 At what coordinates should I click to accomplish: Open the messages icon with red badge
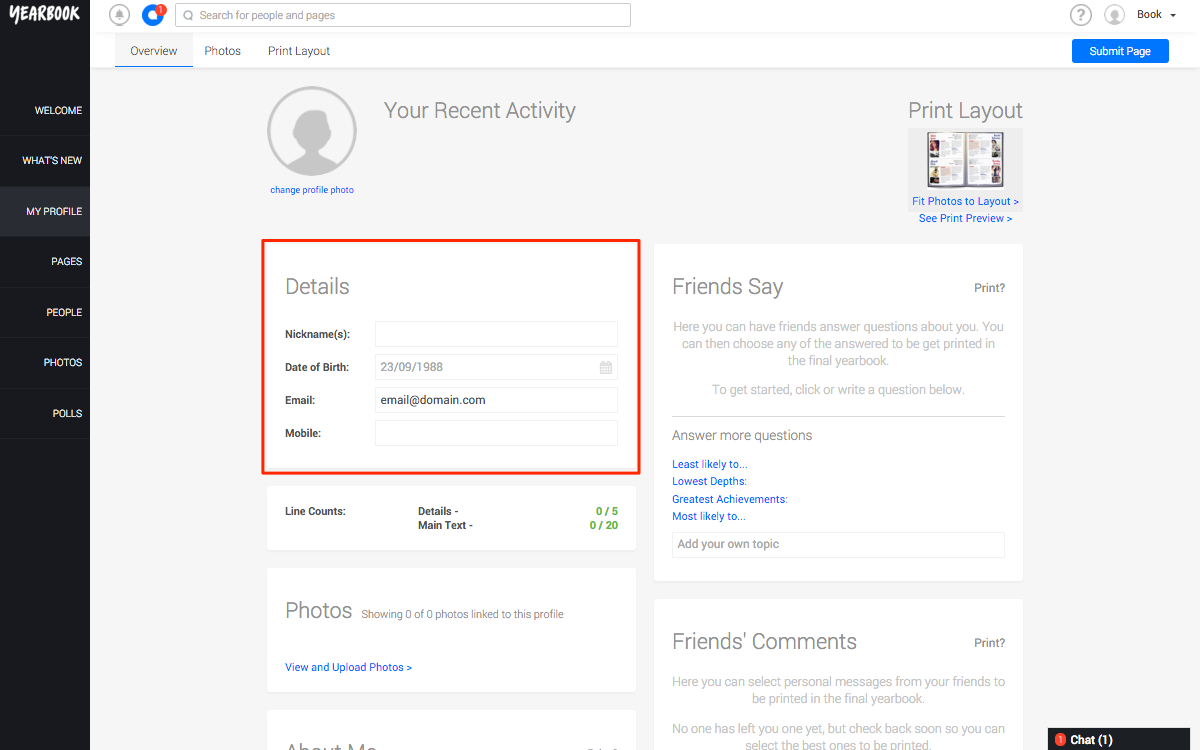pyautogui.click(x=153, y=15)
